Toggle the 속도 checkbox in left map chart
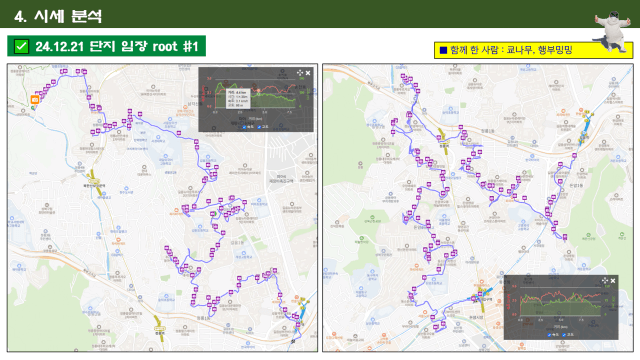The width and height of the screenshot is (640, 360). [244, 127]
